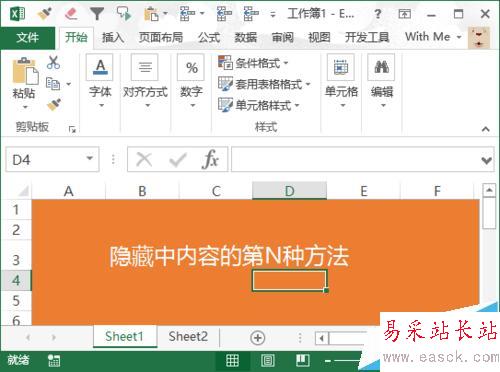Screen dimensions: 500x372
Task: Open the clipboard pane dialog launcher
Action: click(72, 129)
